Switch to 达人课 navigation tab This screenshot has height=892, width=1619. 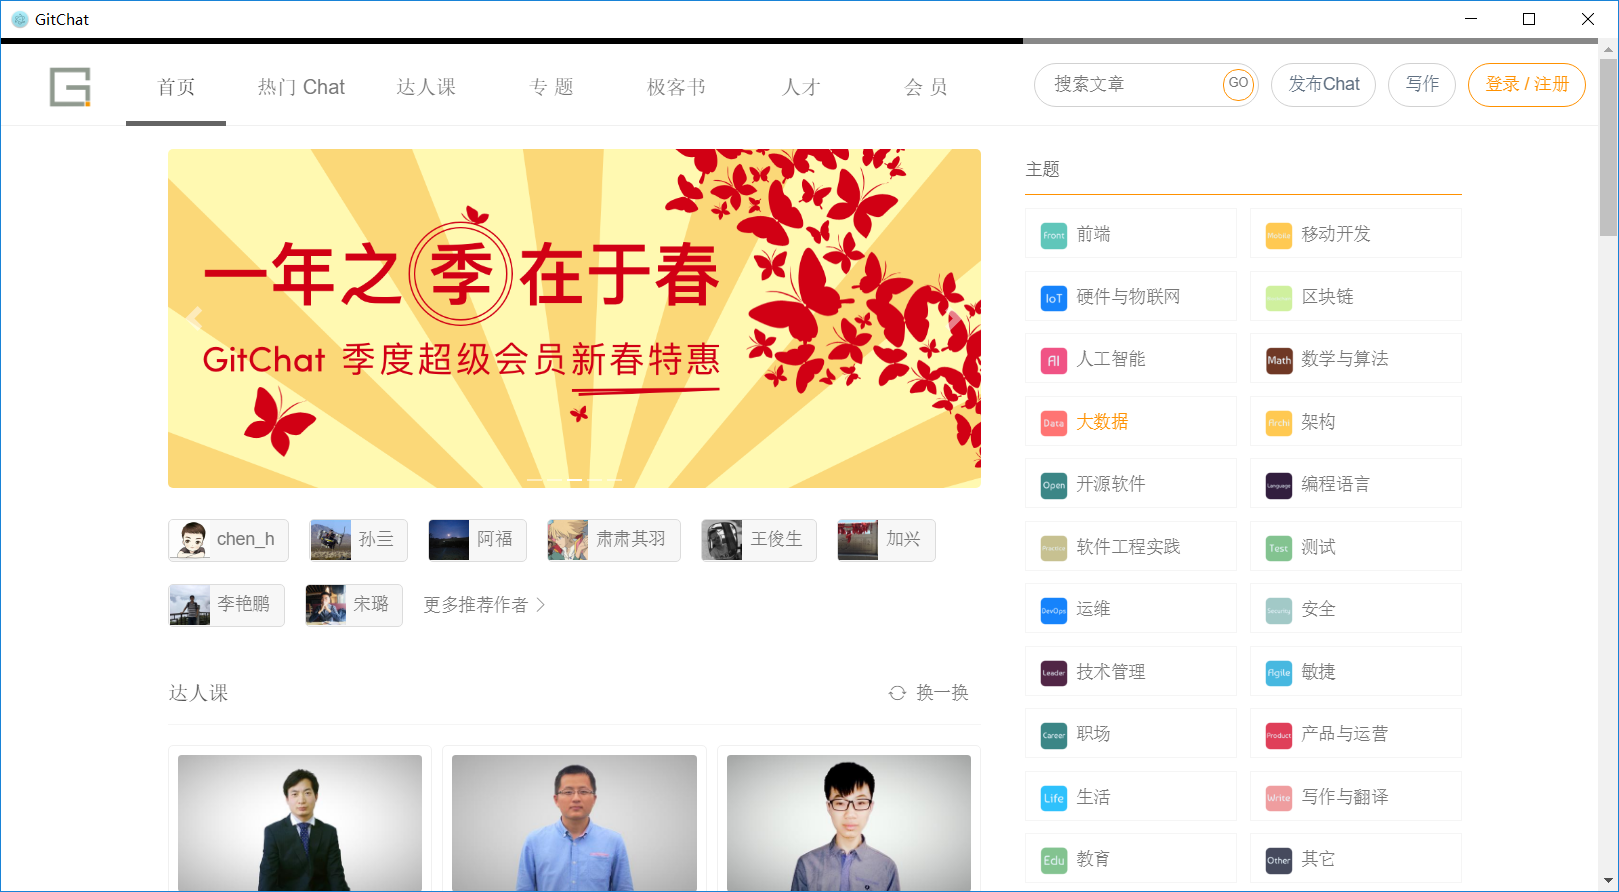point(426,87)
